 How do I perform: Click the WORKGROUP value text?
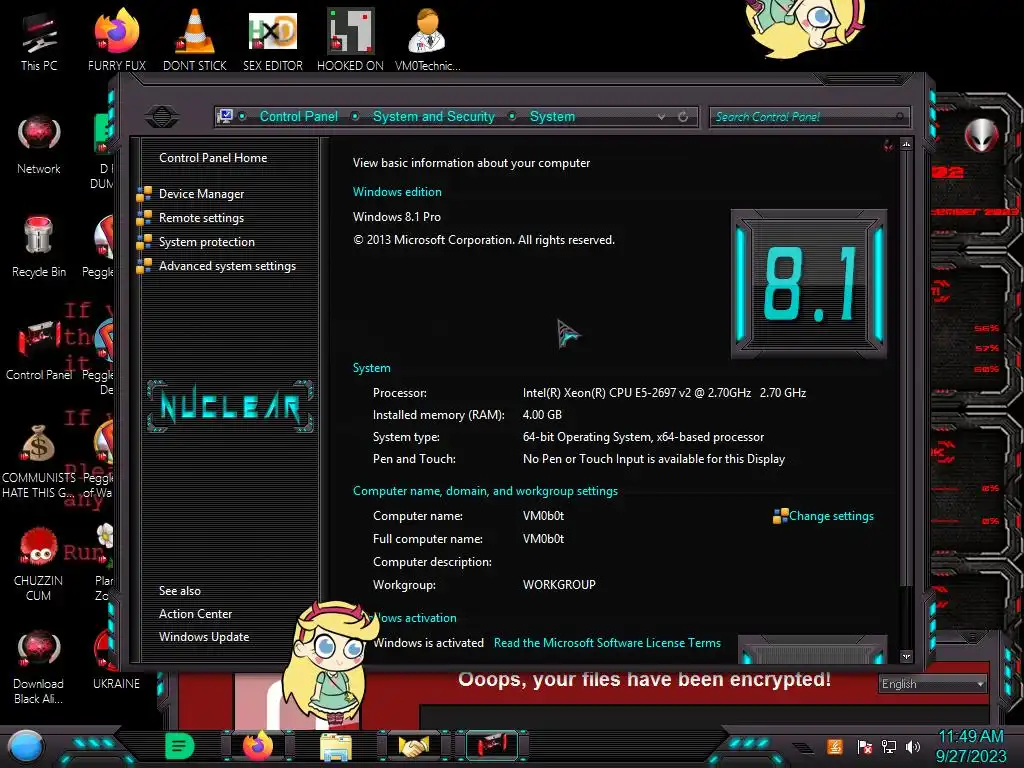click(x=559, y=585)
